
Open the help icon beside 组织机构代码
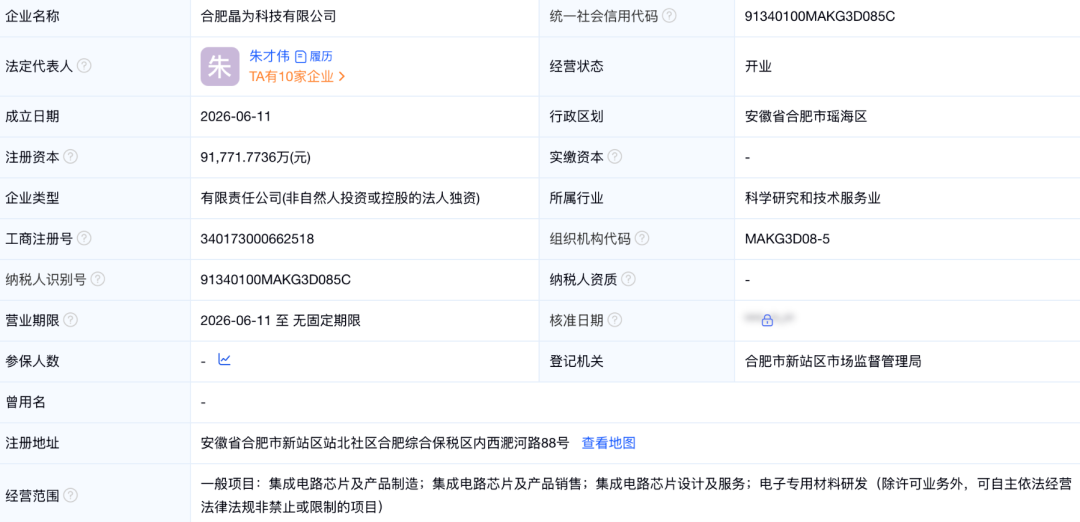click(x=642, y=238)
